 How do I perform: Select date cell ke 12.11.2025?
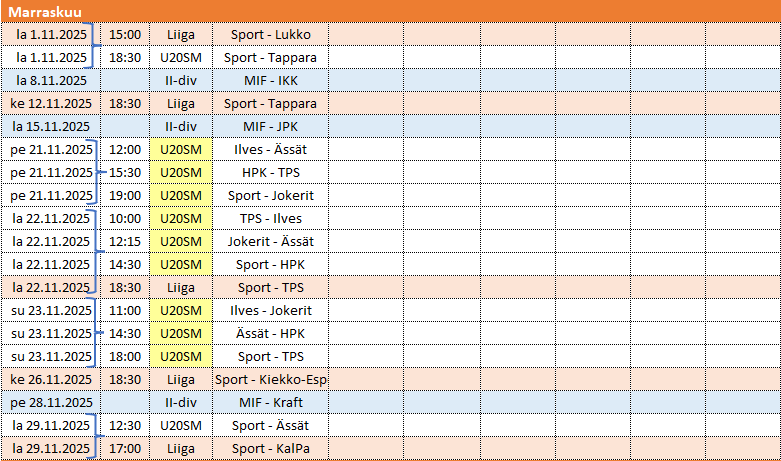tap(51, 104)
